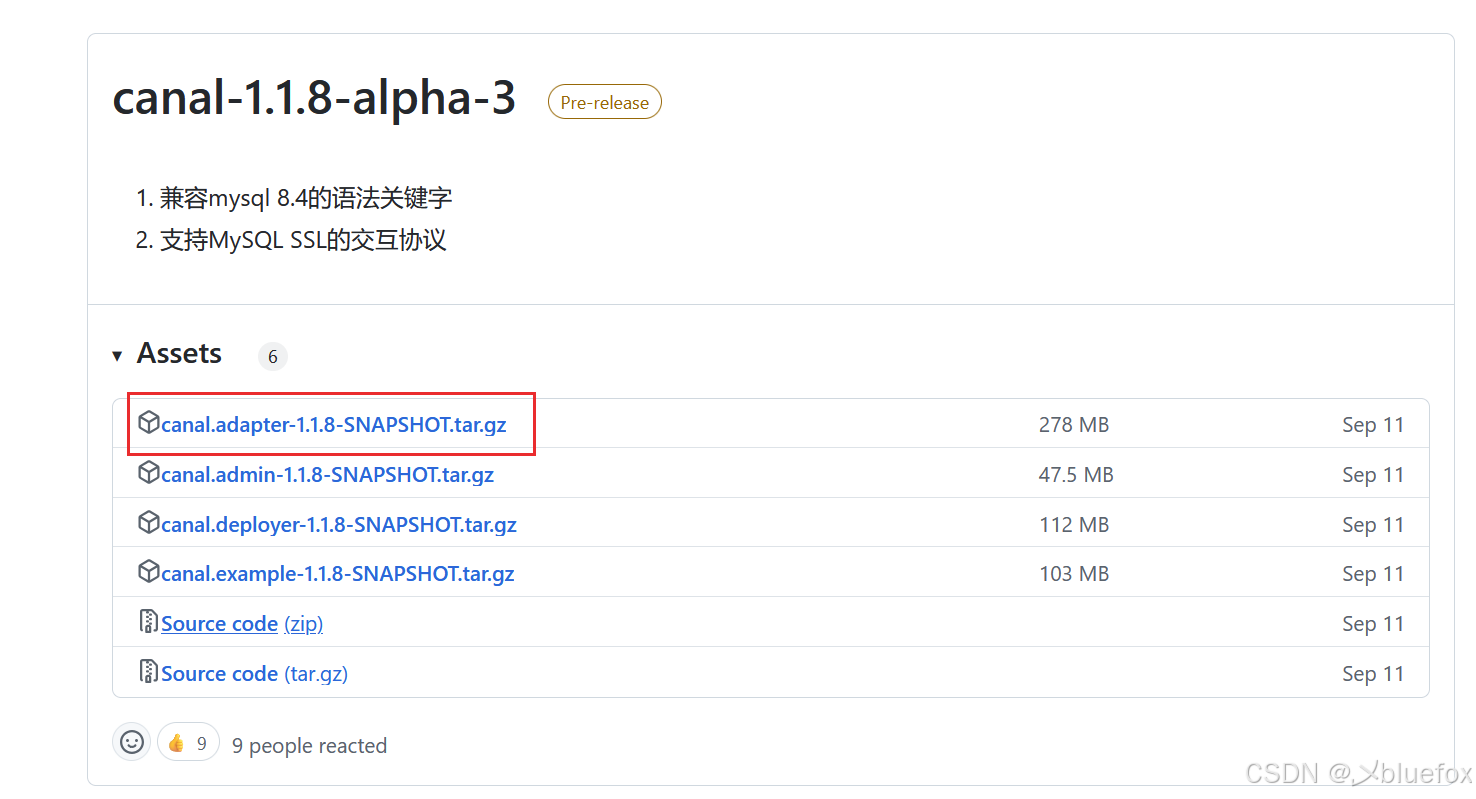Click the zip file icon beside Source code (zip)
The width and height of the screenshot is (1476, 799).
click(x=147, y=621)
